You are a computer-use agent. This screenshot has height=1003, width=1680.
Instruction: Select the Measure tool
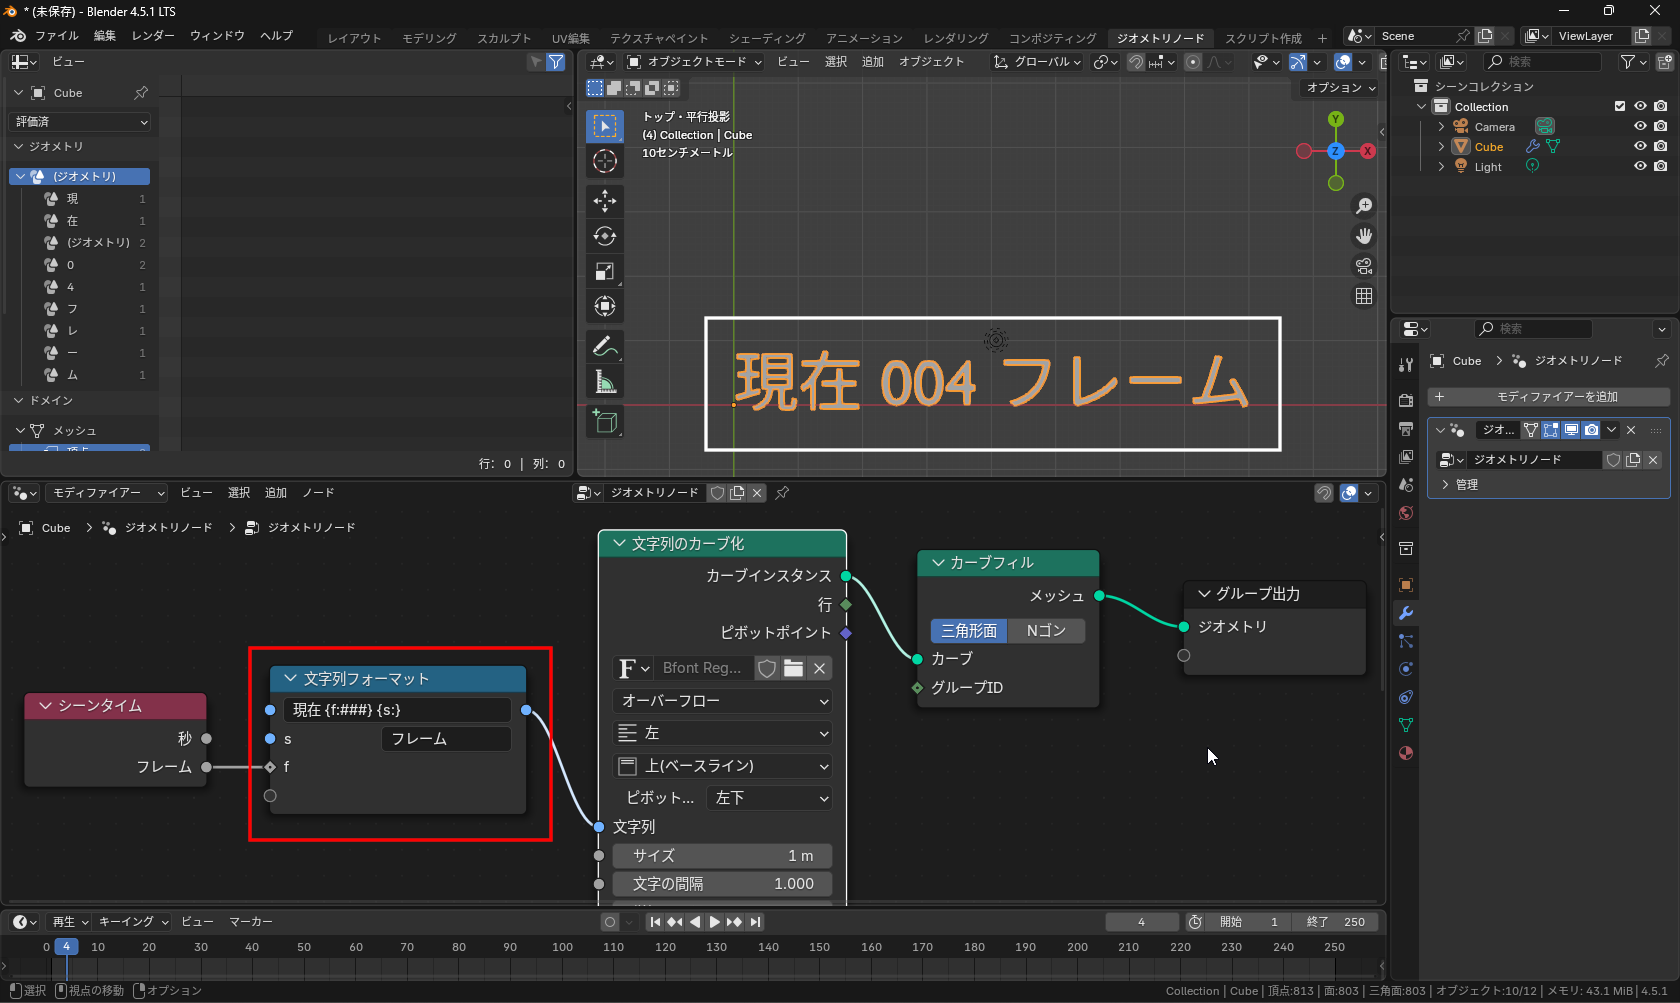tap(604, 381)
